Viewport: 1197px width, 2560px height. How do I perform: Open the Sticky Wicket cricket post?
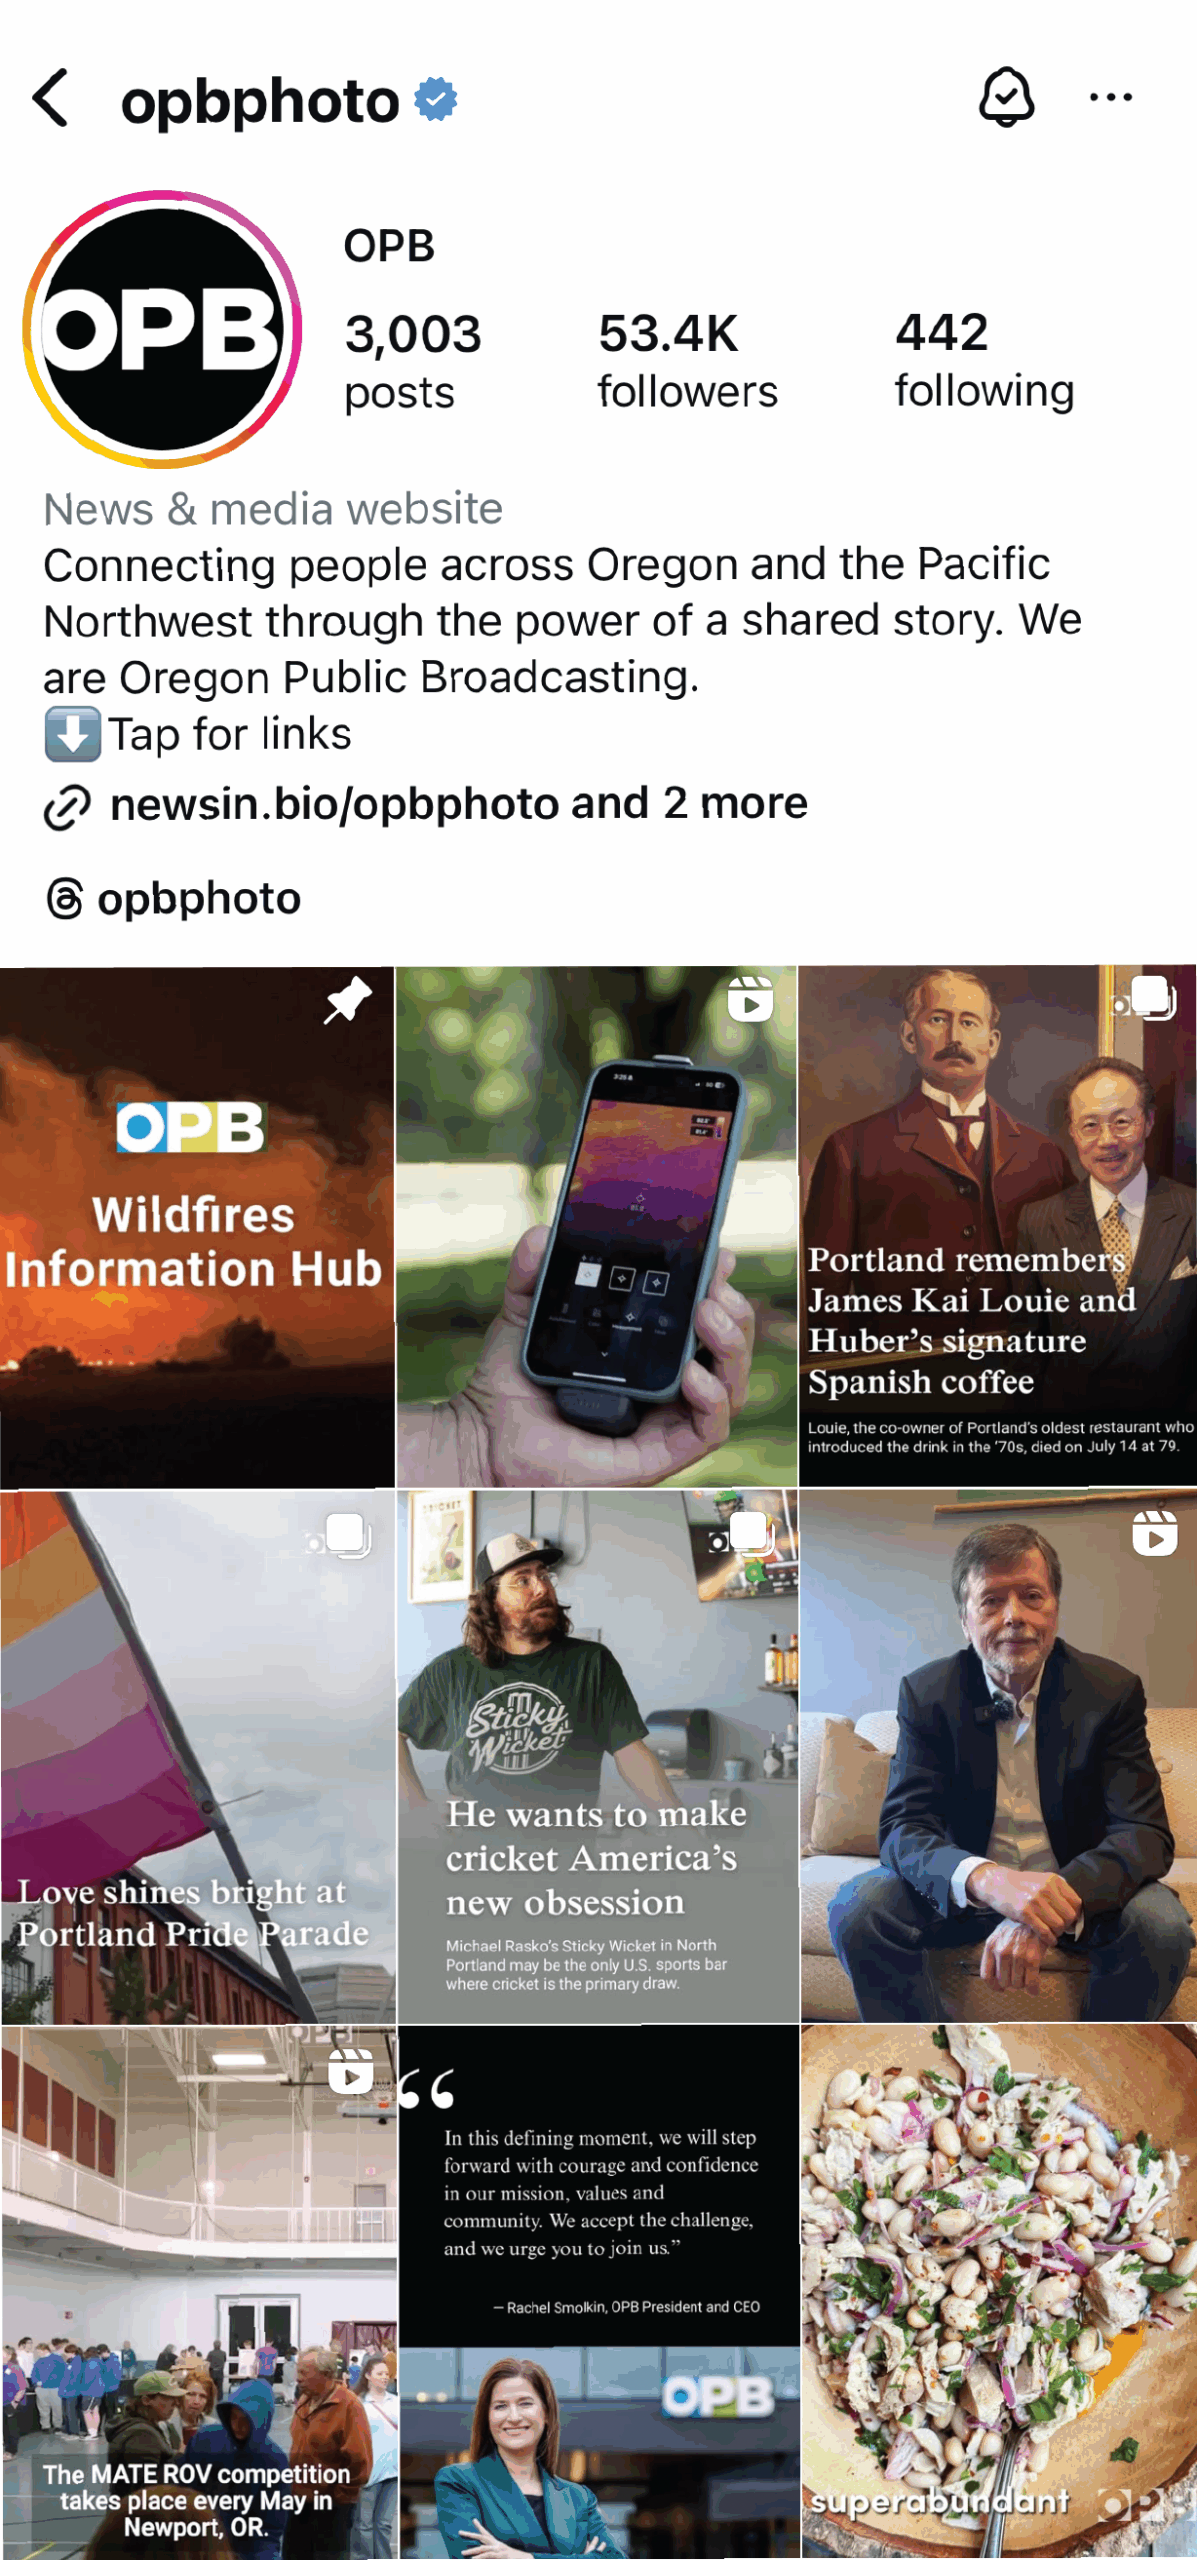pyautogui.click(x=597, y=1756)
